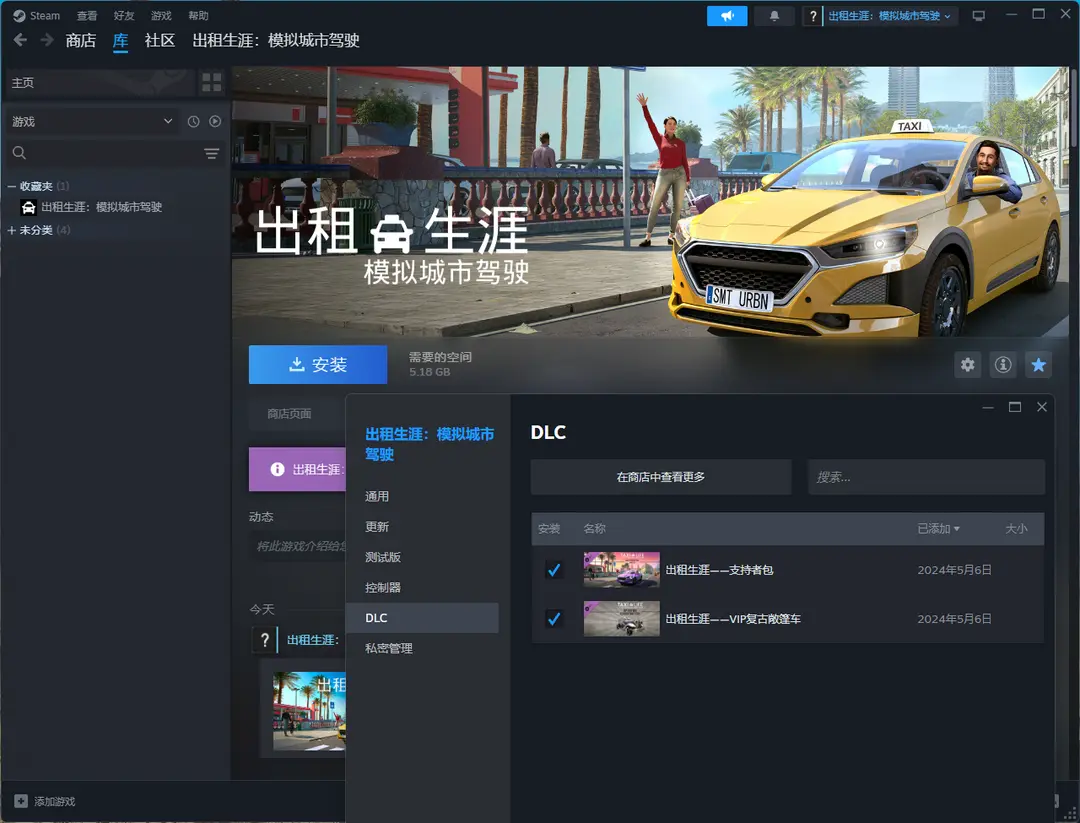Click the Steam logo menu
Screen dimensions: 1080x823
(19, 16)
